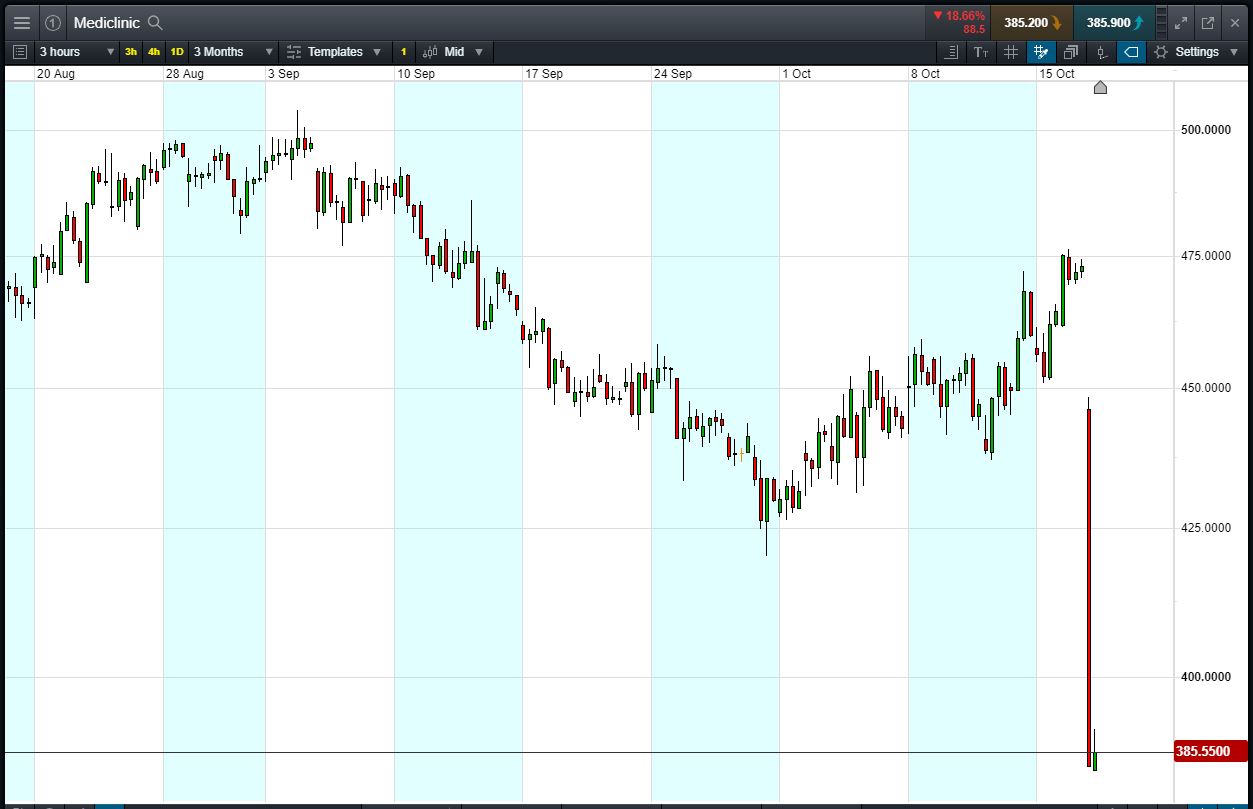Select the 3h quick interval
1253x809 pixels.
131,51
